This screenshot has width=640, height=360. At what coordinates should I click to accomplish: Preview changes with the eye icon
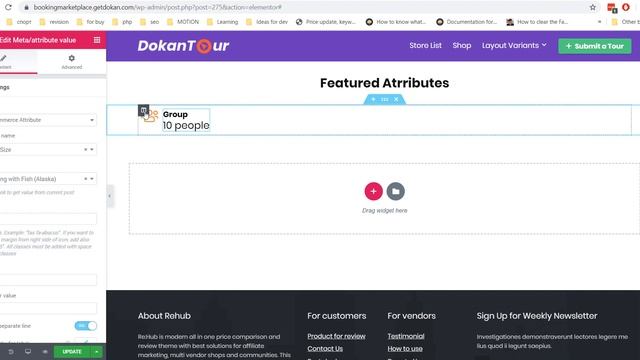pos(45,351)
